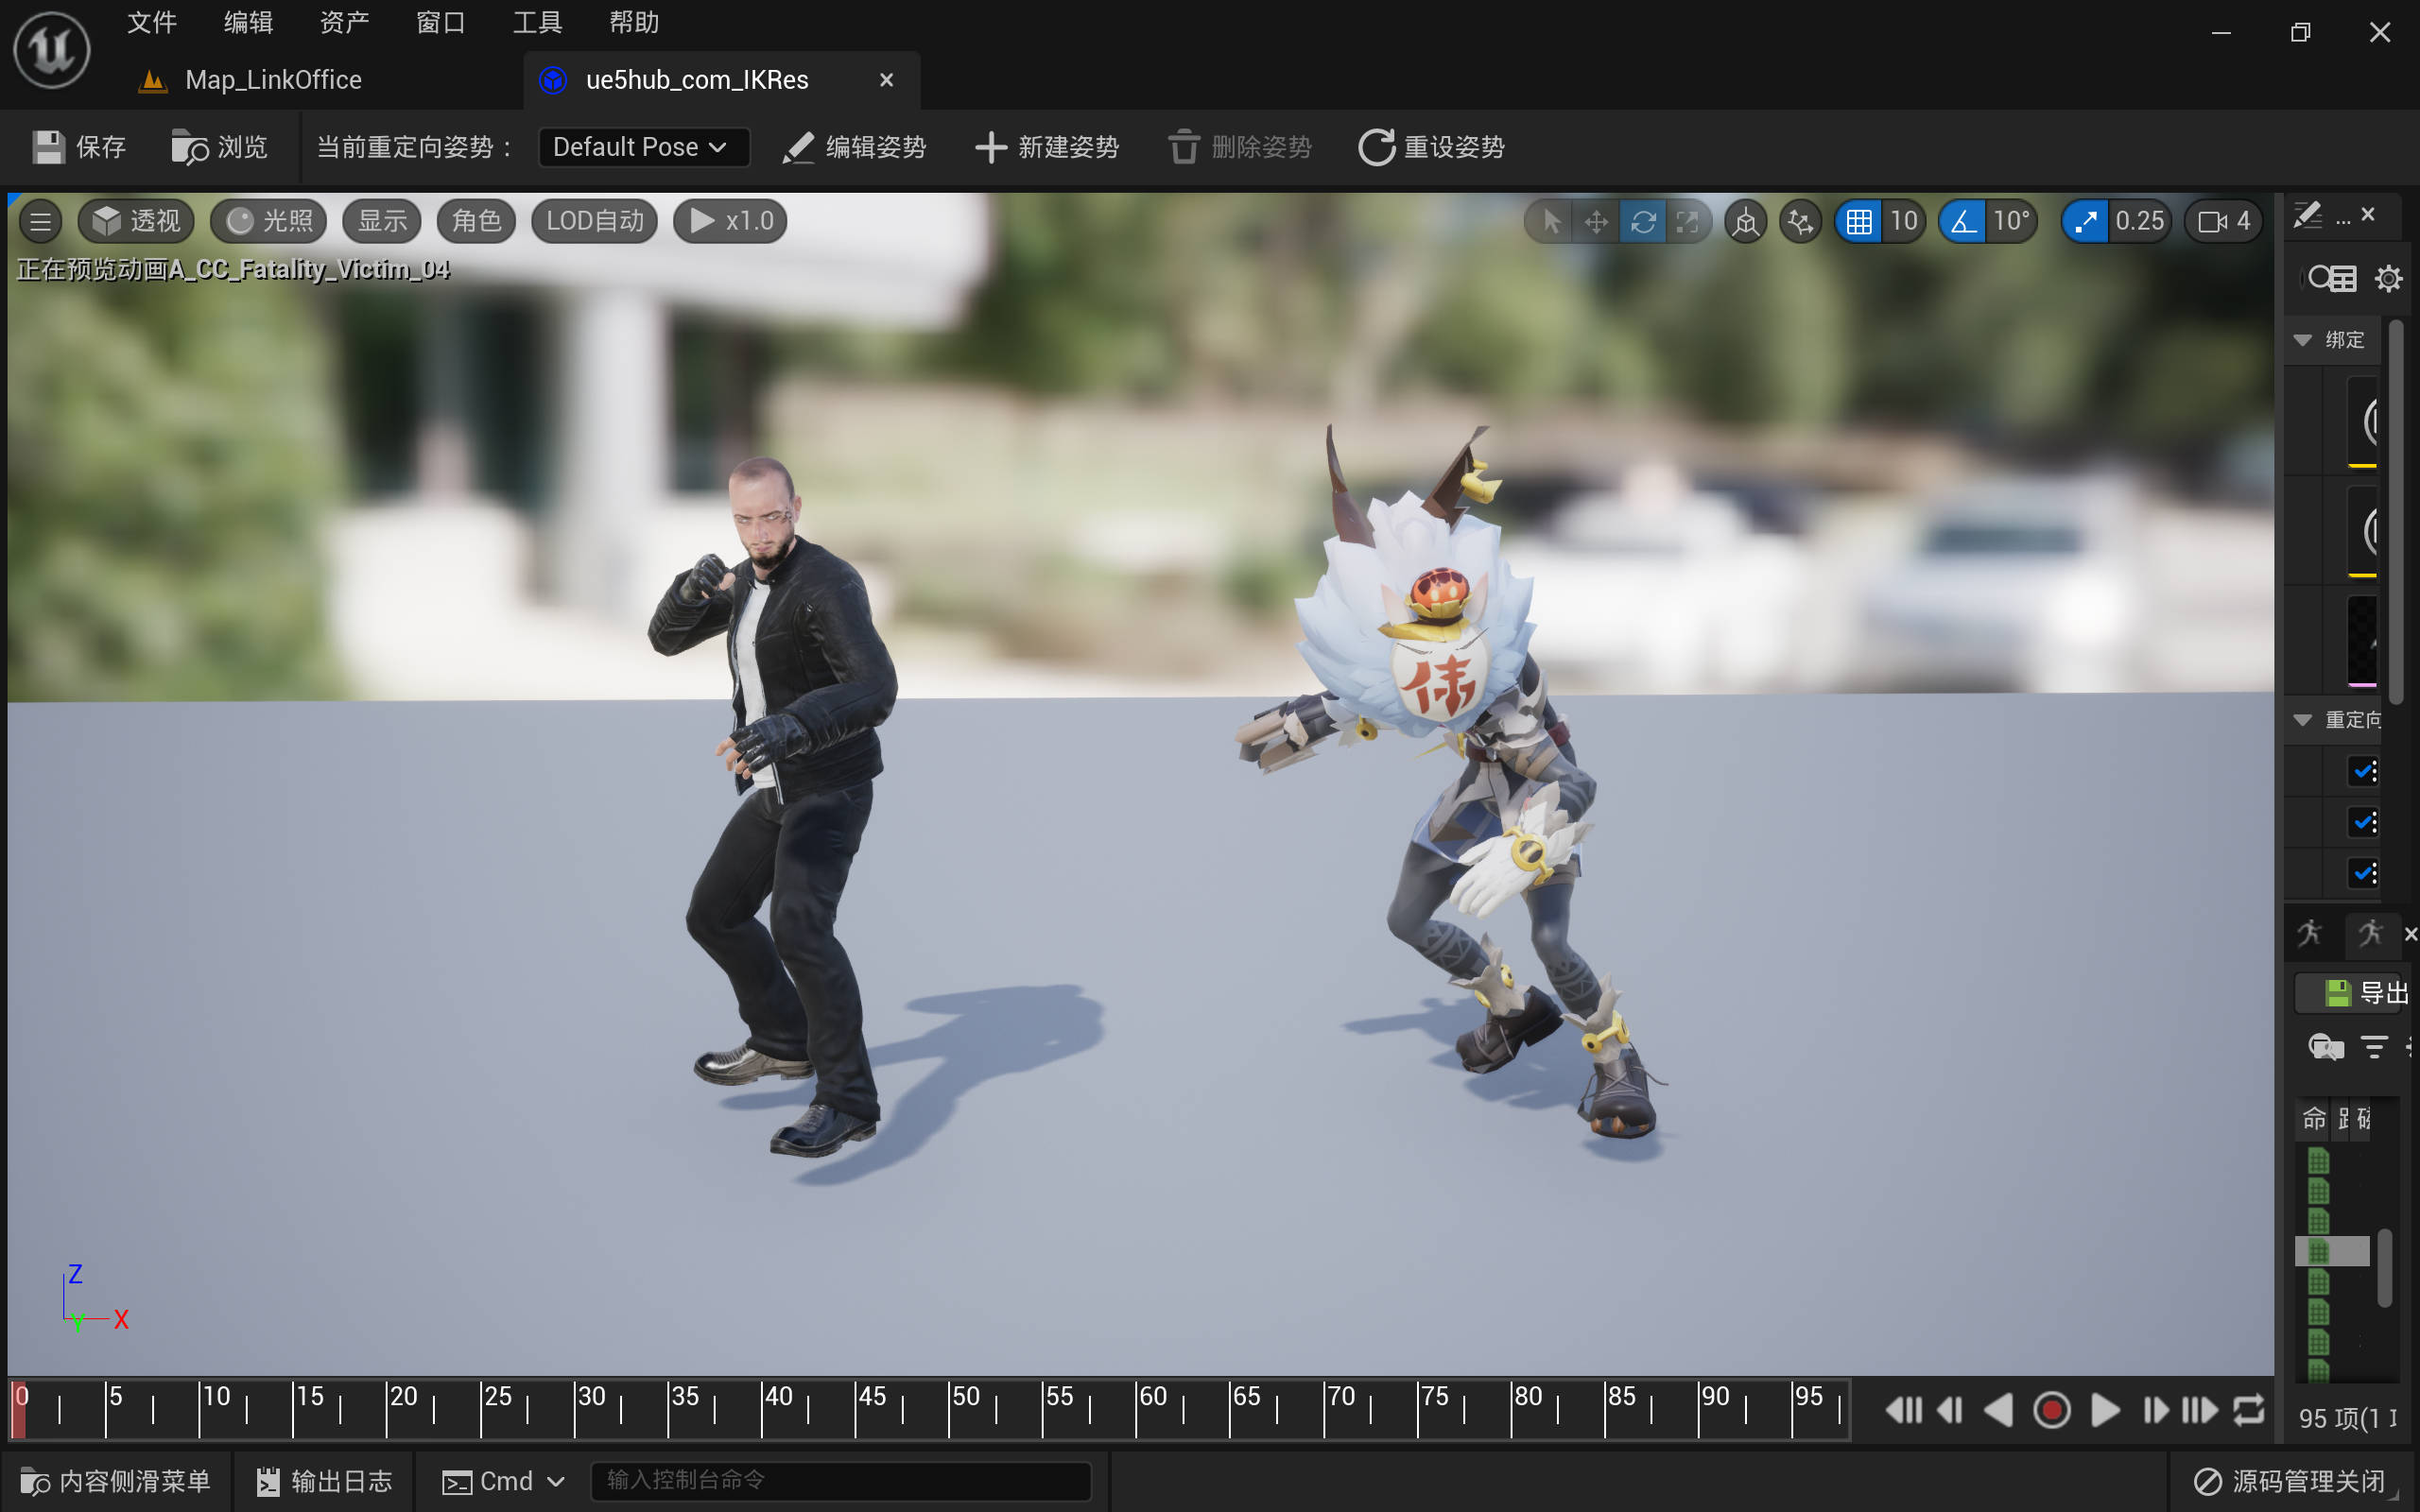The width and height of the screenshot is (2420, 1512).
Task: Click the Unreal Engine logo icon
Action: point(51,48)
